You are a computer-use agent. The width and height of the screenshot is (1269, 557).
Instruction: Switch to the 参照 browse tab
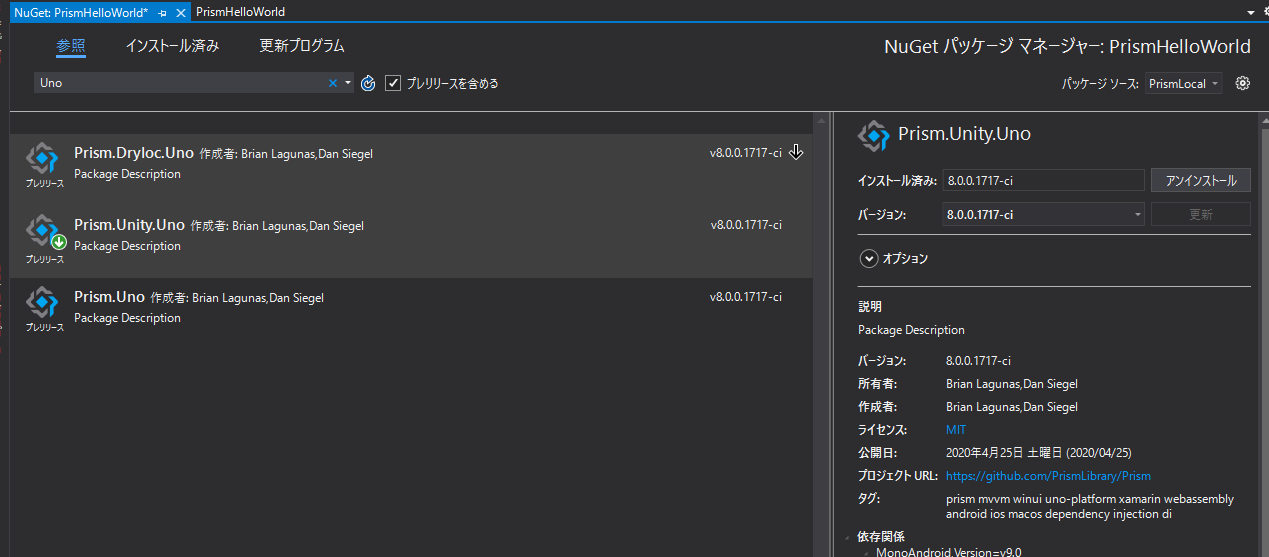coord(71,46)
